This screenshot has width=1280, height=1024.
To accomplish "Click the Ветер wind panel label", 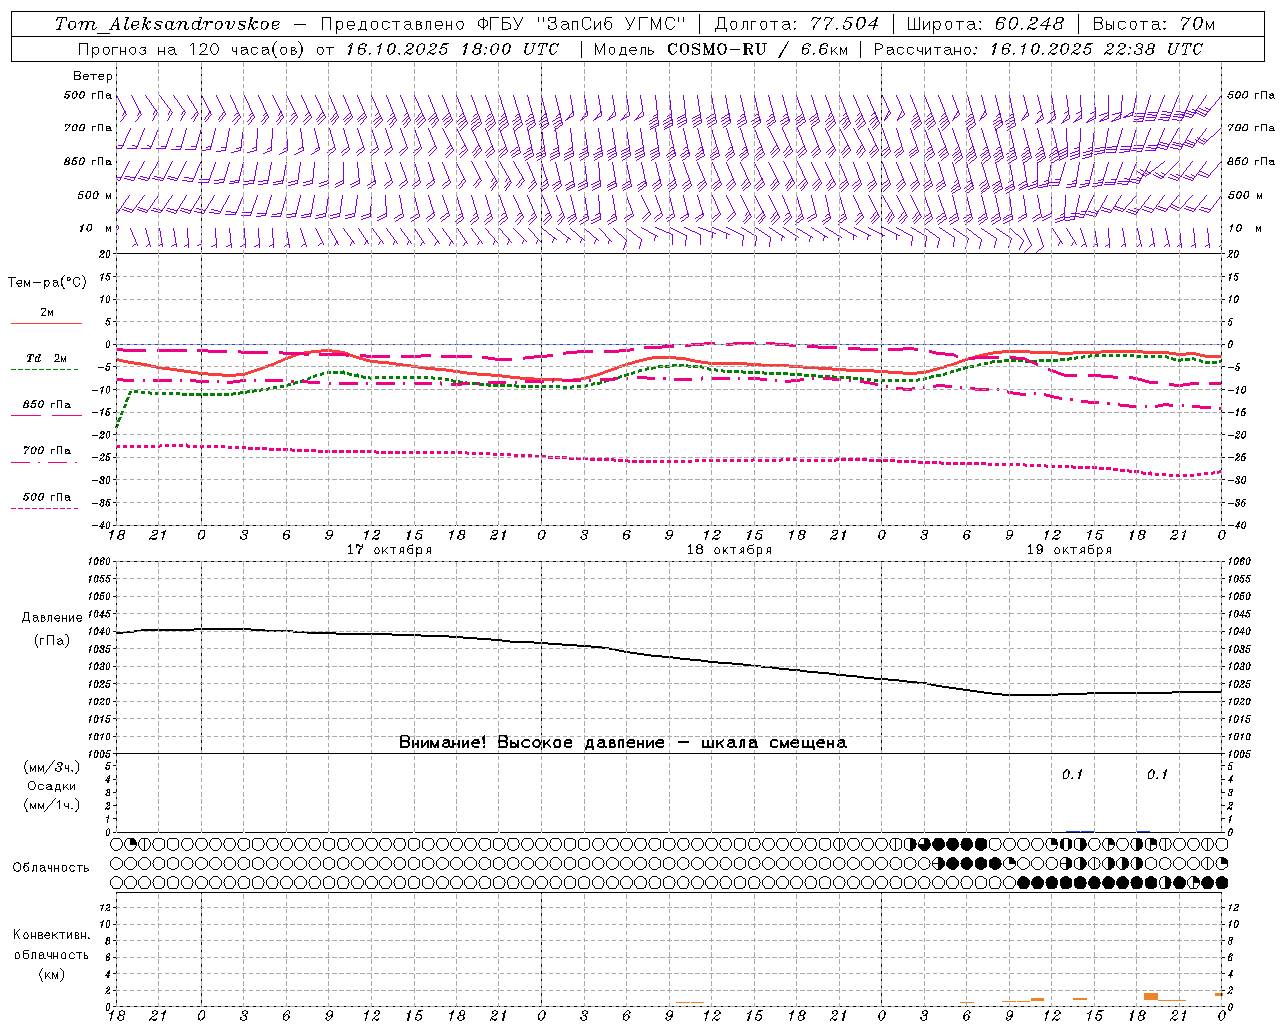I will [93, 76].
